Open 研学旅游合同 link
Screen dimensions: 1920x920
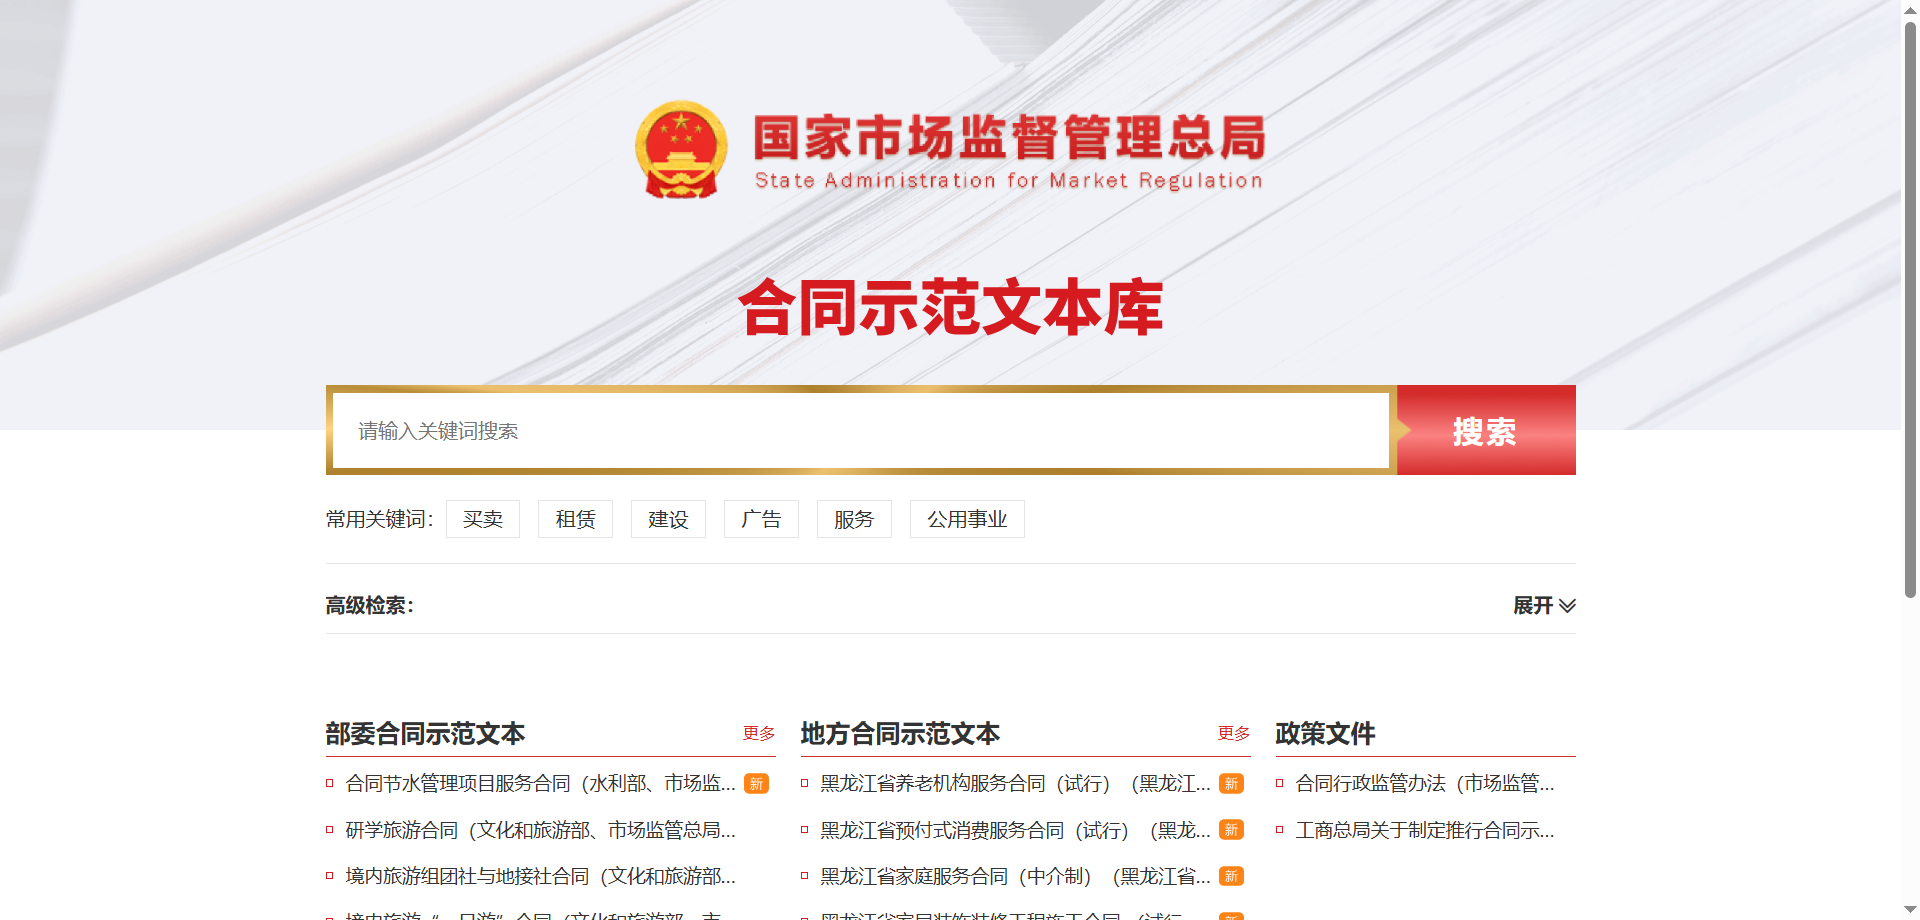(540, 830)
